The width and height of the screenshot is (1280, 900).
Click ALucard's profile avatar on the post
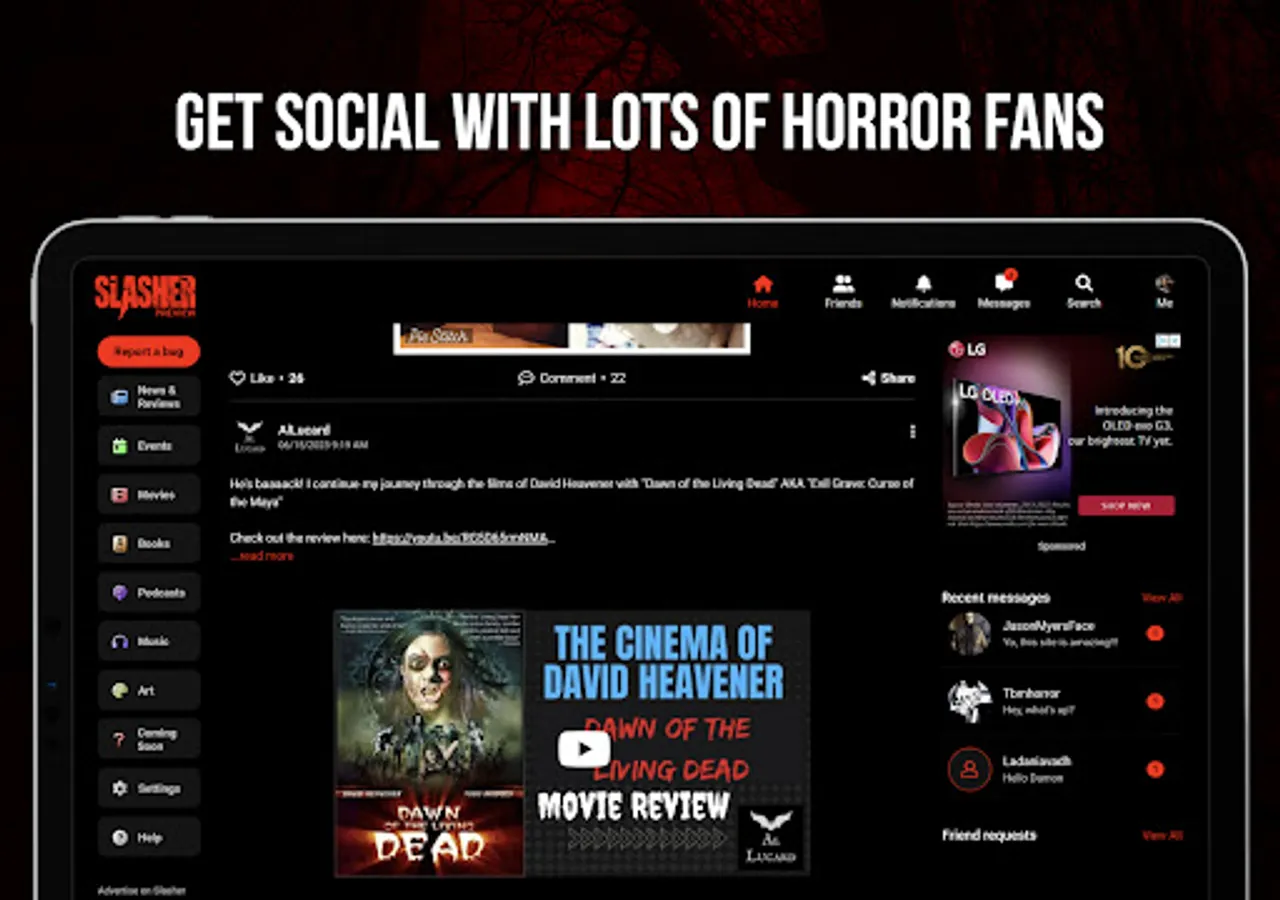(250, 437)
